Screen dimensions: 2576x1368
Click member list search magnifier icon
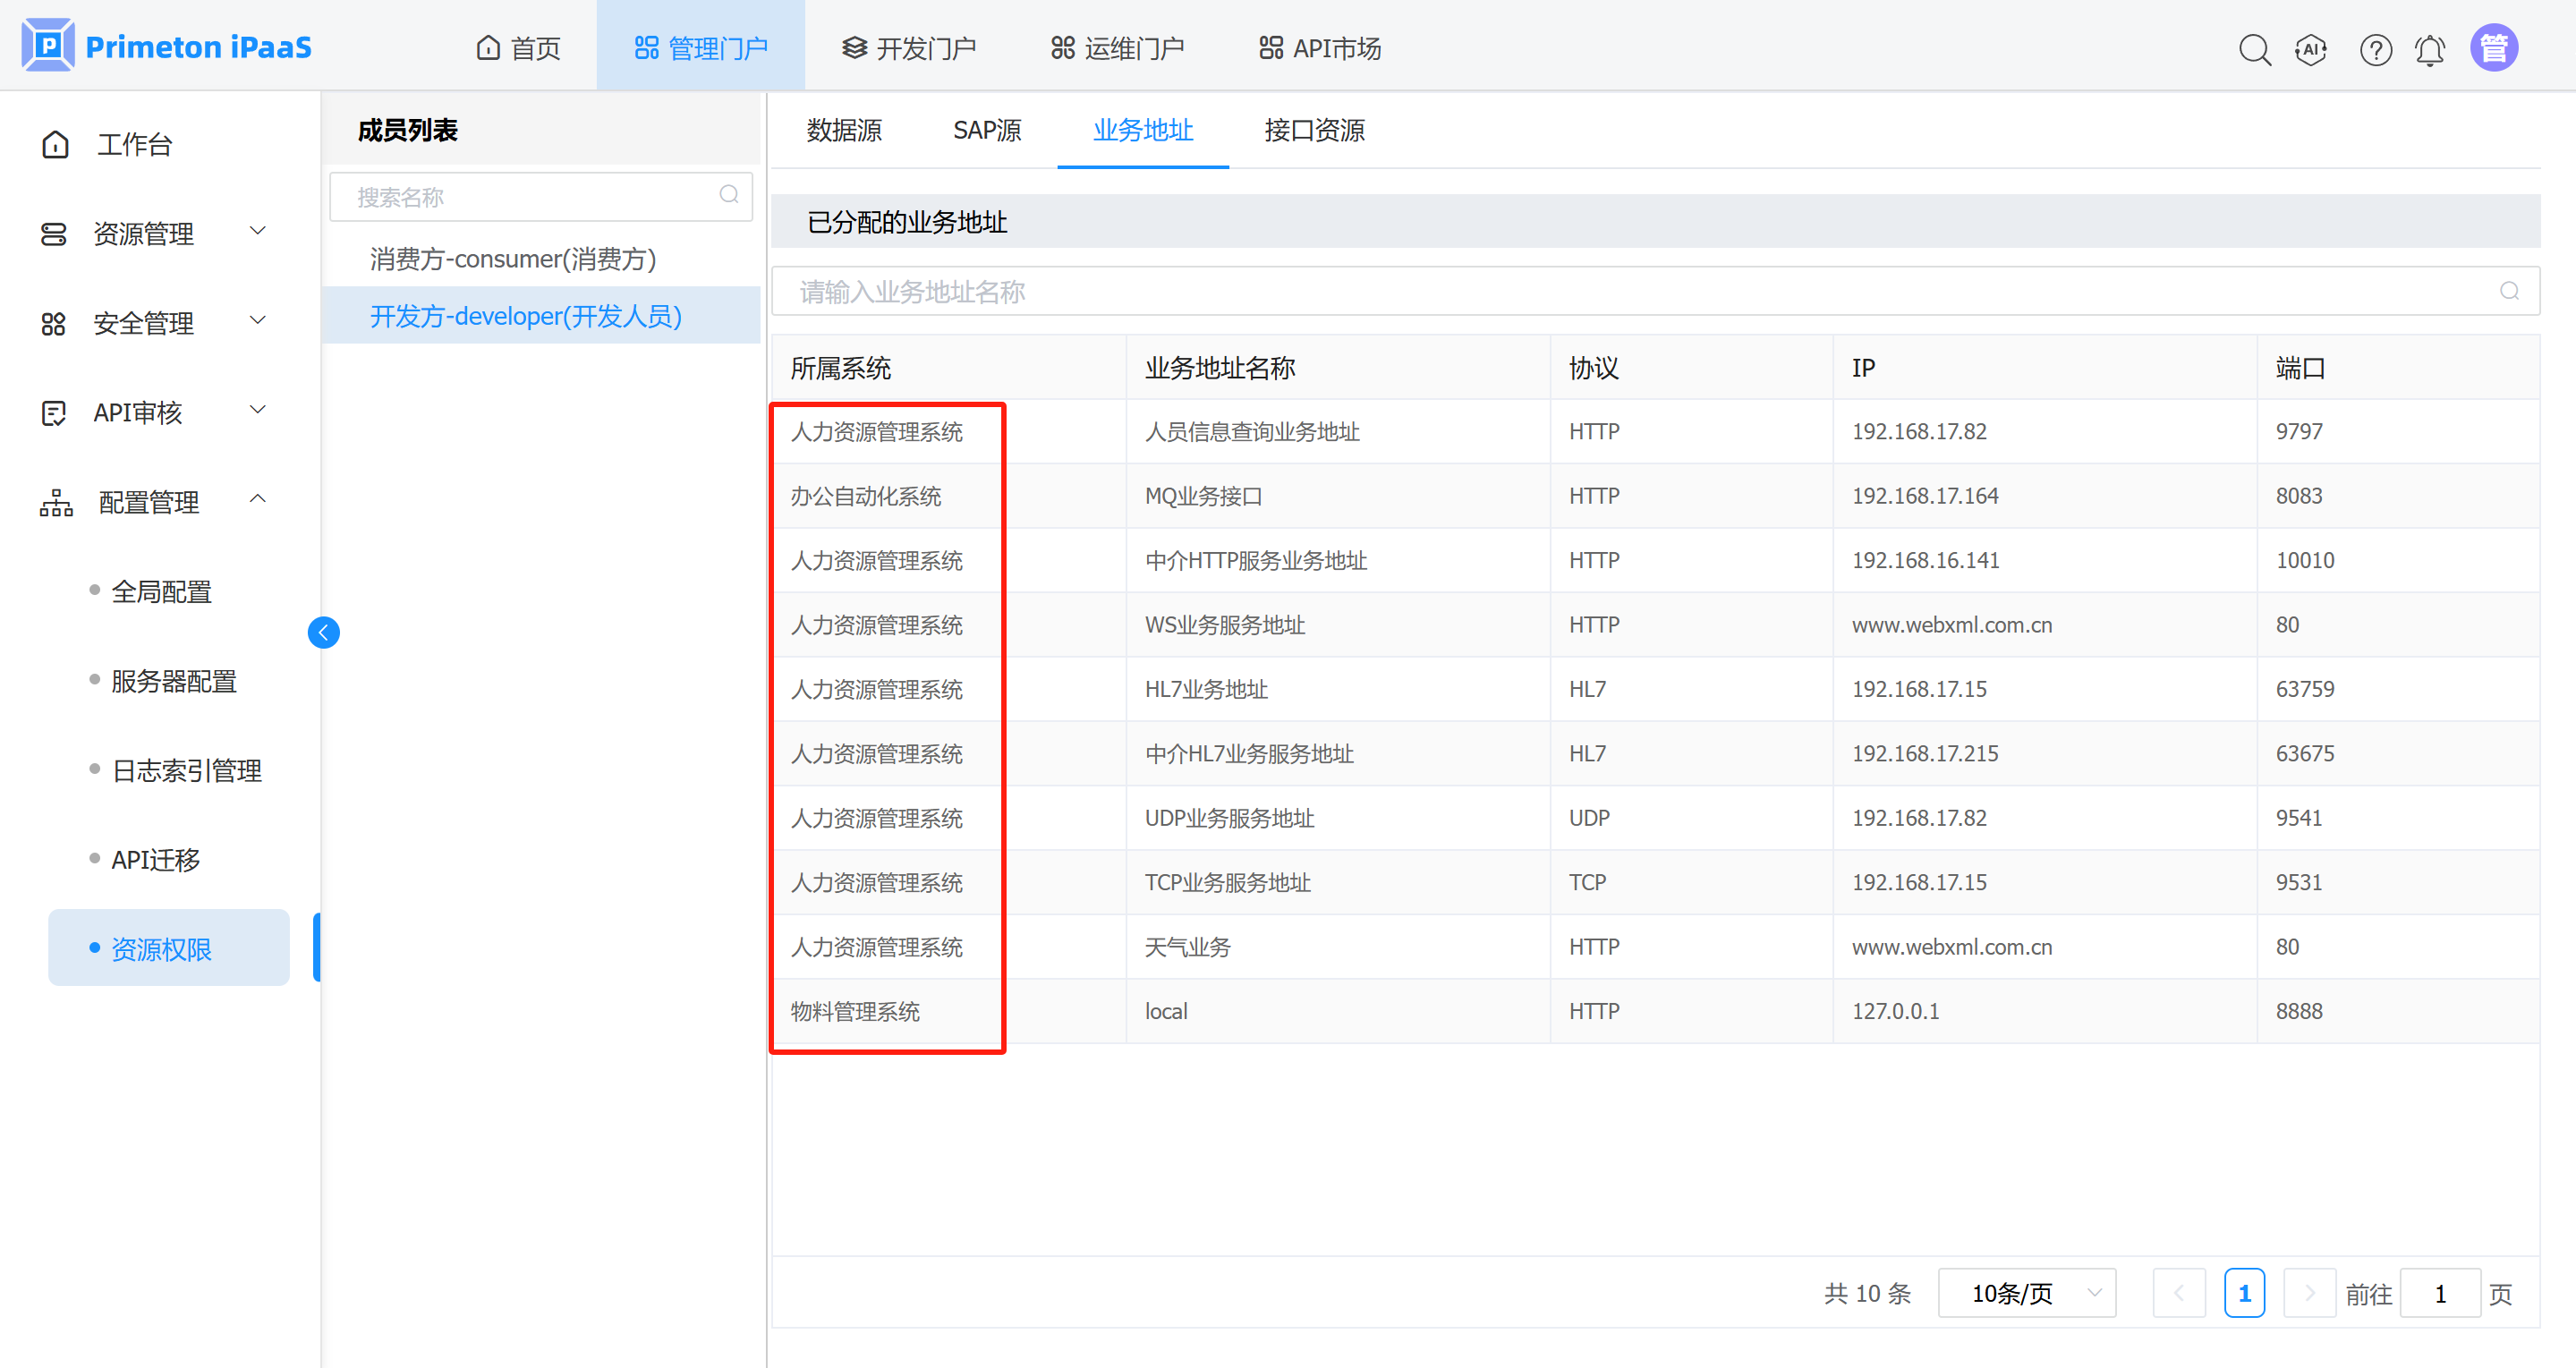coord(729,195)
